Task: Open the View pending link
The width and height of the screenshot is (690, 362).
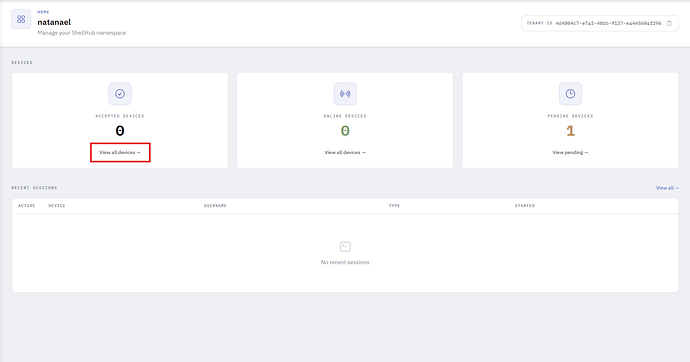Action: [x=570, y=153]
